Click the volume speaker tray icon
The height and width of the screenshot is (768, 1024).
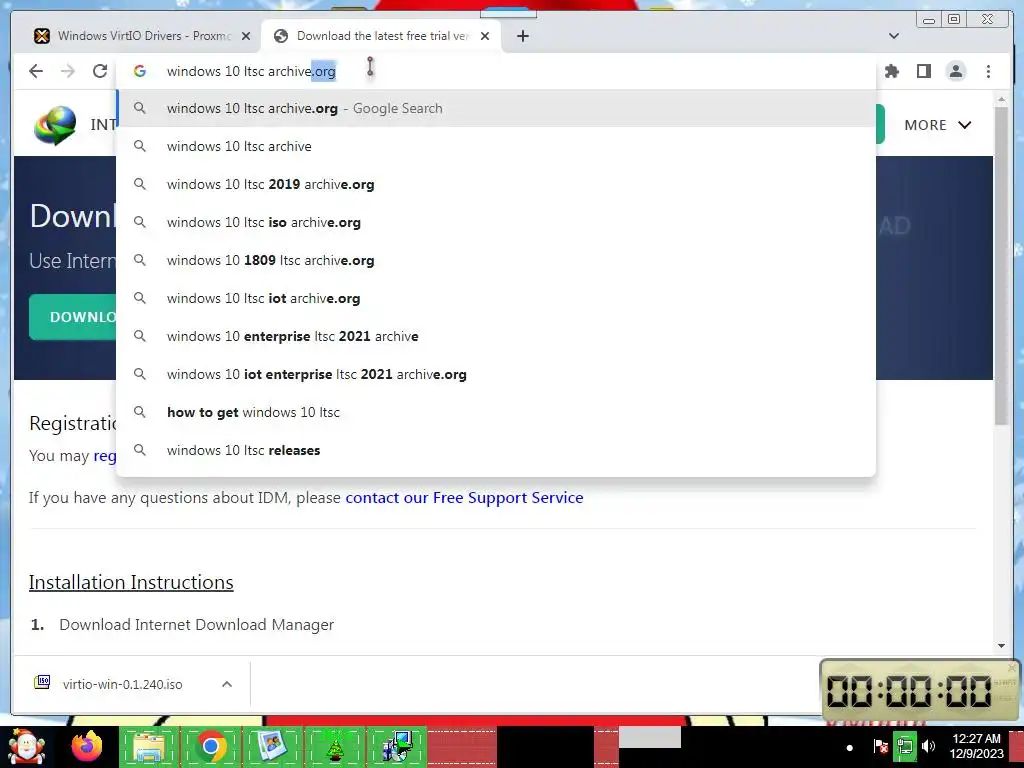point(928,746)
